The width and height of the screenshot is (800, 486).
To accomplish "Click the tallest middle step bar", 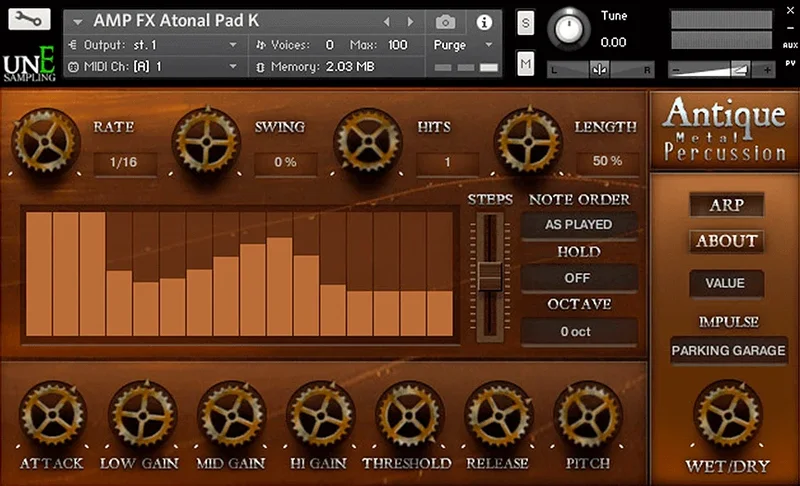I will point(279,287).
